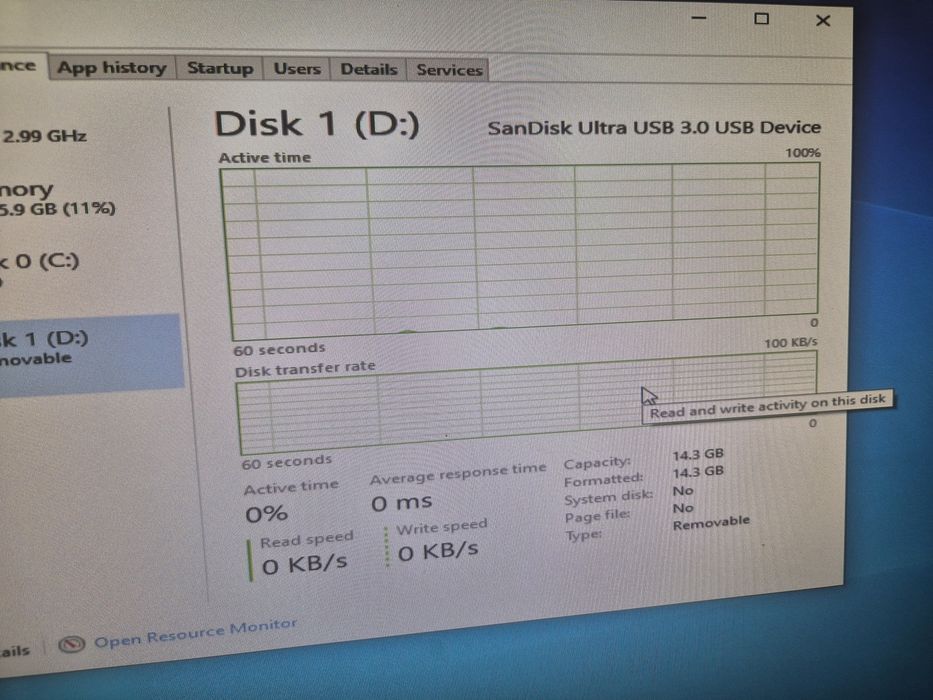Click the Resource Monitor icon
Screen dimensions: 933x700
click(71, 643)
